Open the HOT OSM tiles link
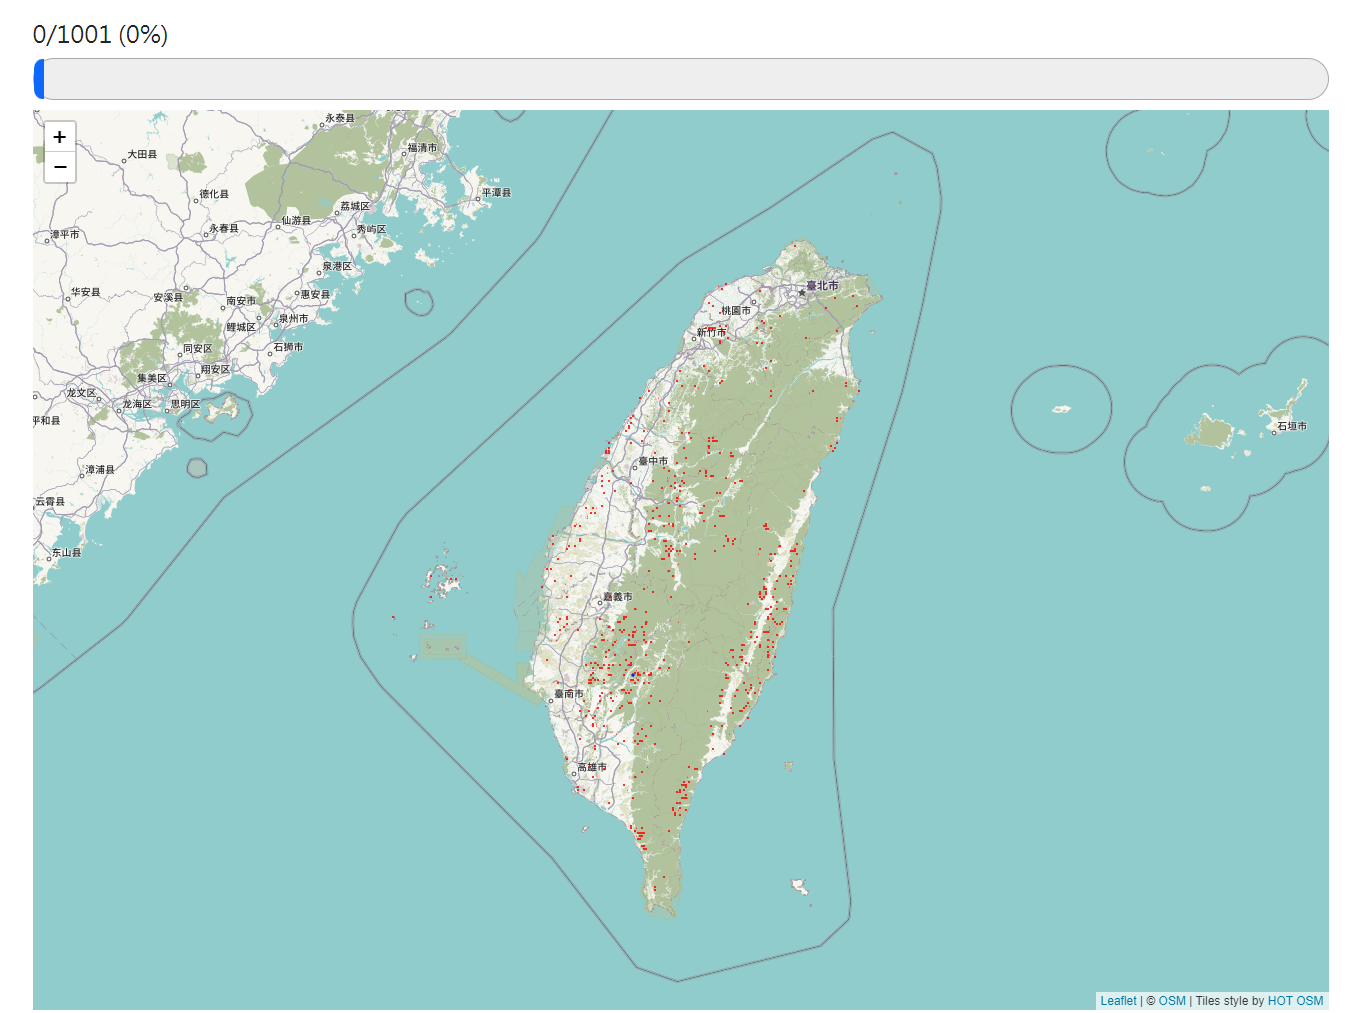This screenshot has width=1365, height=1013. coord(1295,1000)
